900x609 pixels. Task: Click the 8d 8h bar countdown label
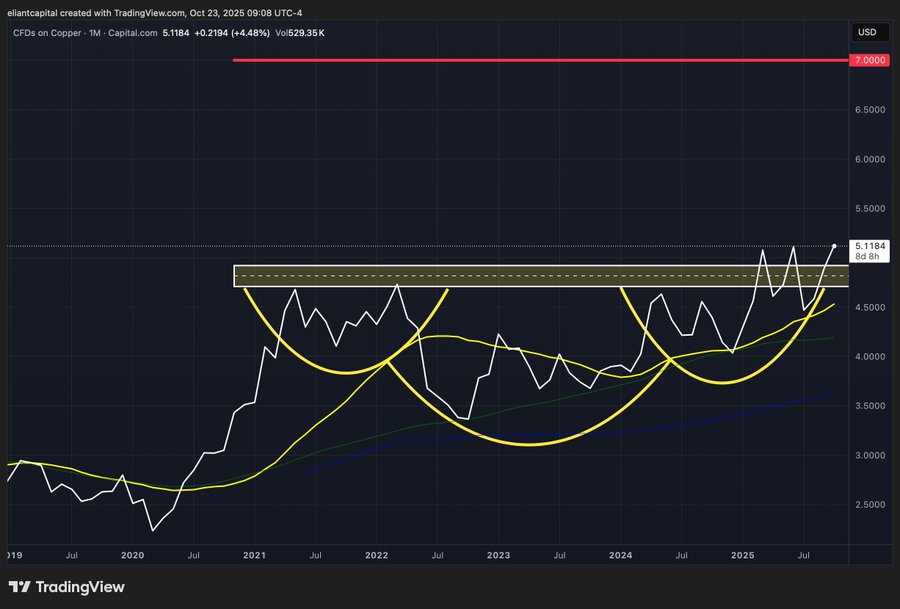[866, 257]
